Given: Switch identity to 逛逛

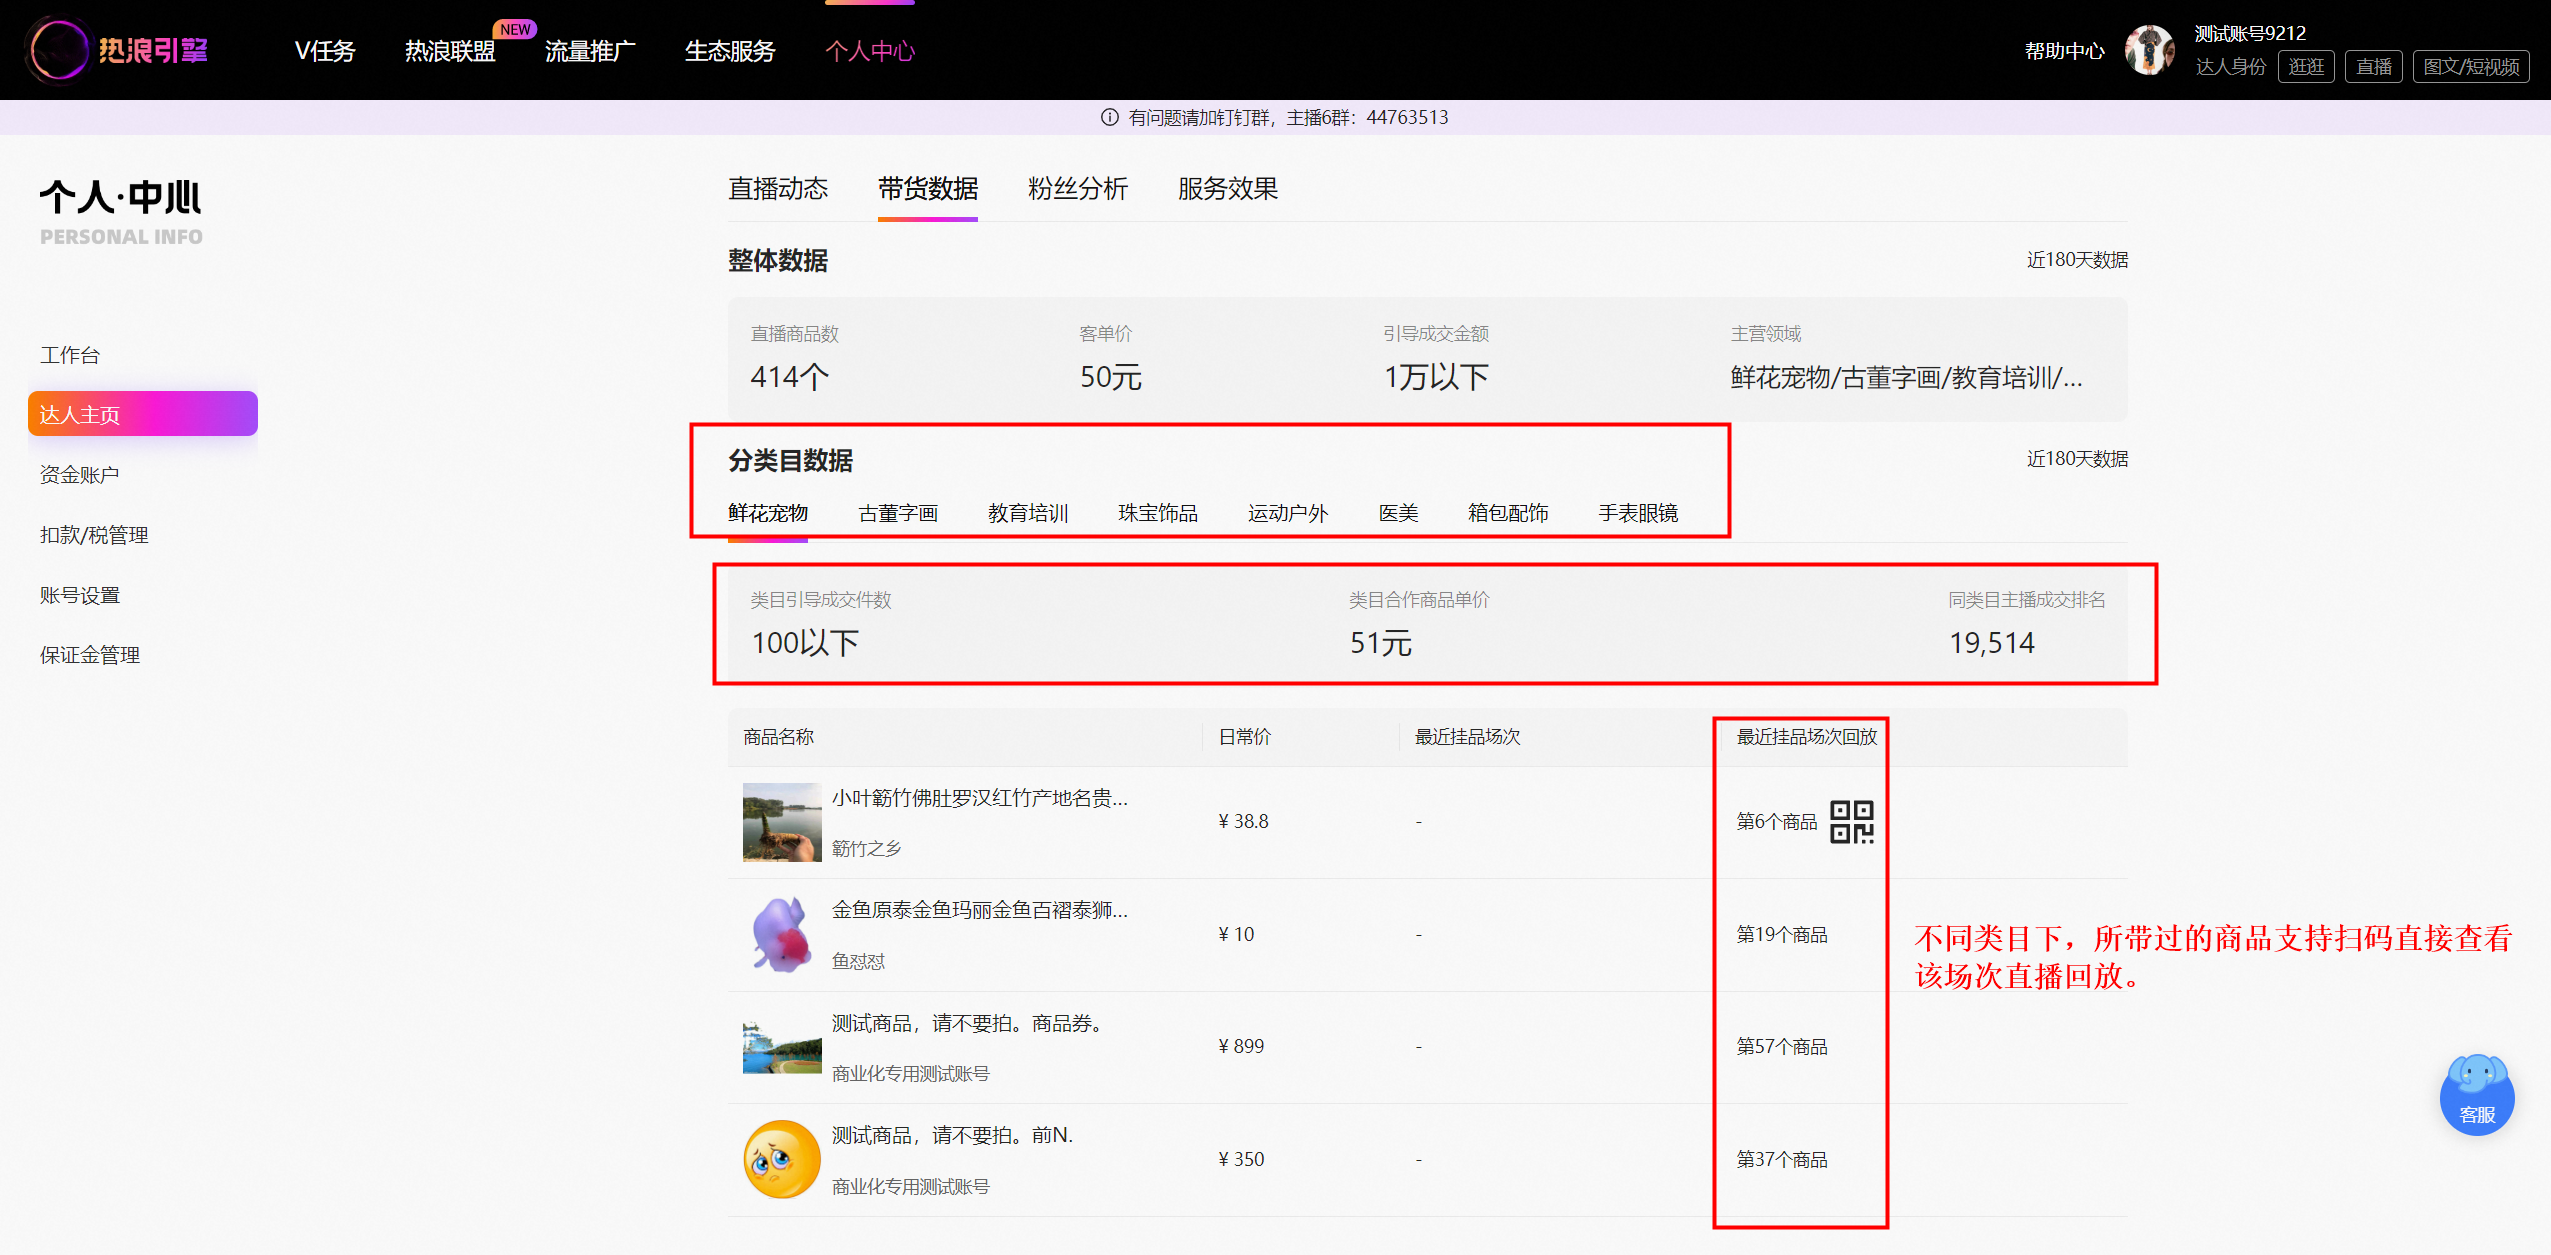Looking at the screenshot, I should coord(2306,67).
